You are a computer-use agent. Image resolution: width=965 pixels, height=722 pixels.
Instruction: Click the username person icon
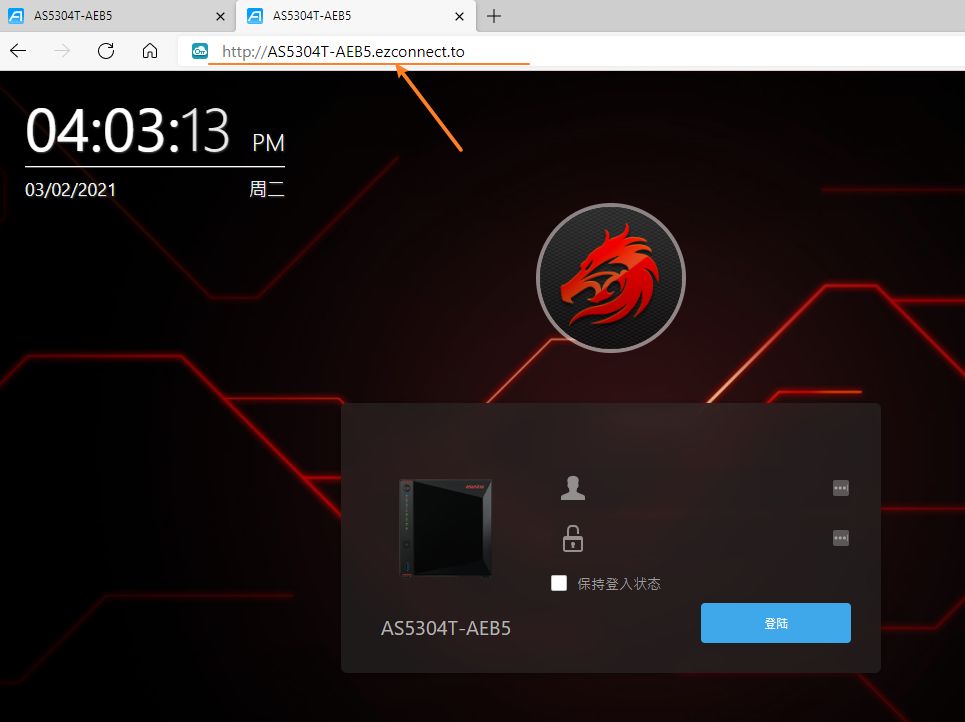click(572, 488)
